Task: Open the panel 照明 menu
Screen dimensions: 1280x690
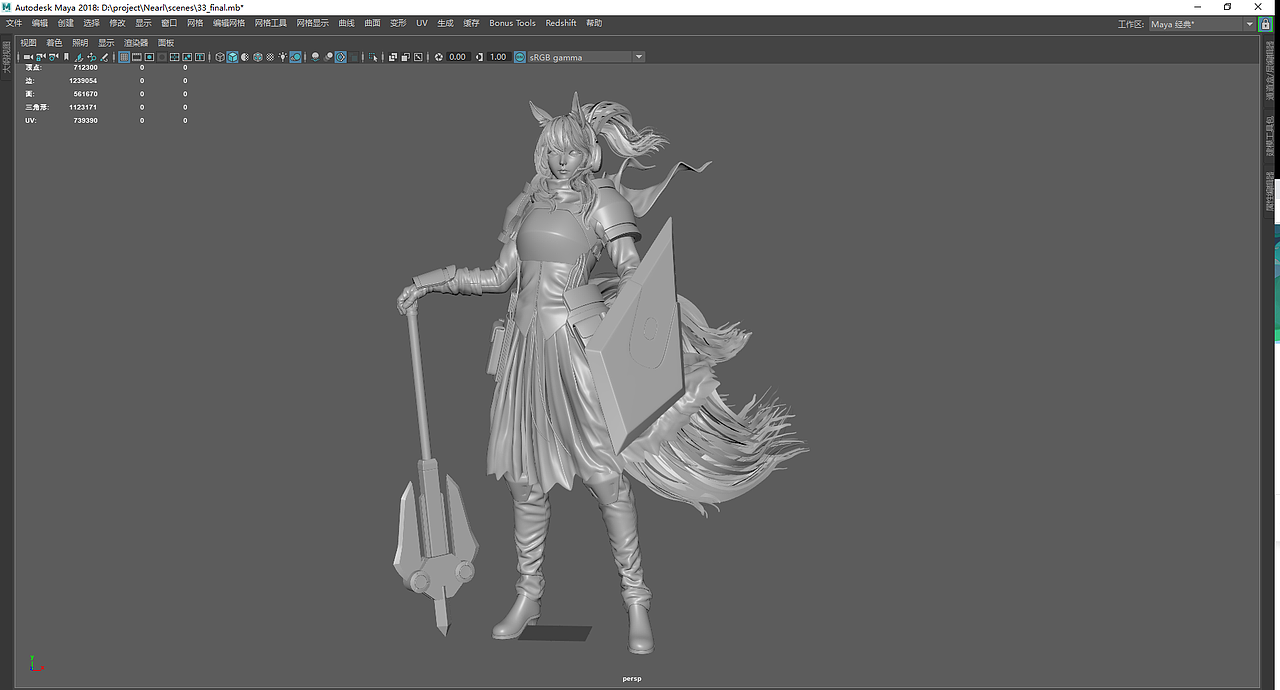Action: [x=80, y=43]
